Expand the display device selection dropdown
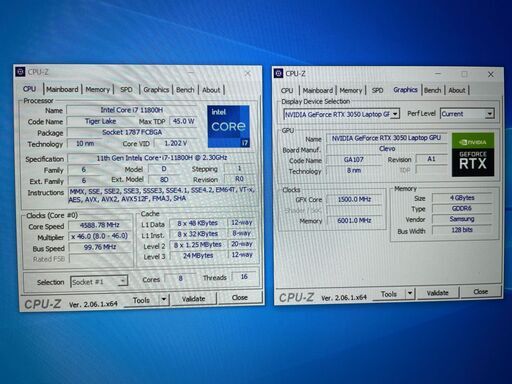Viewport: 512px width, 384px height. tap(341, 114)
